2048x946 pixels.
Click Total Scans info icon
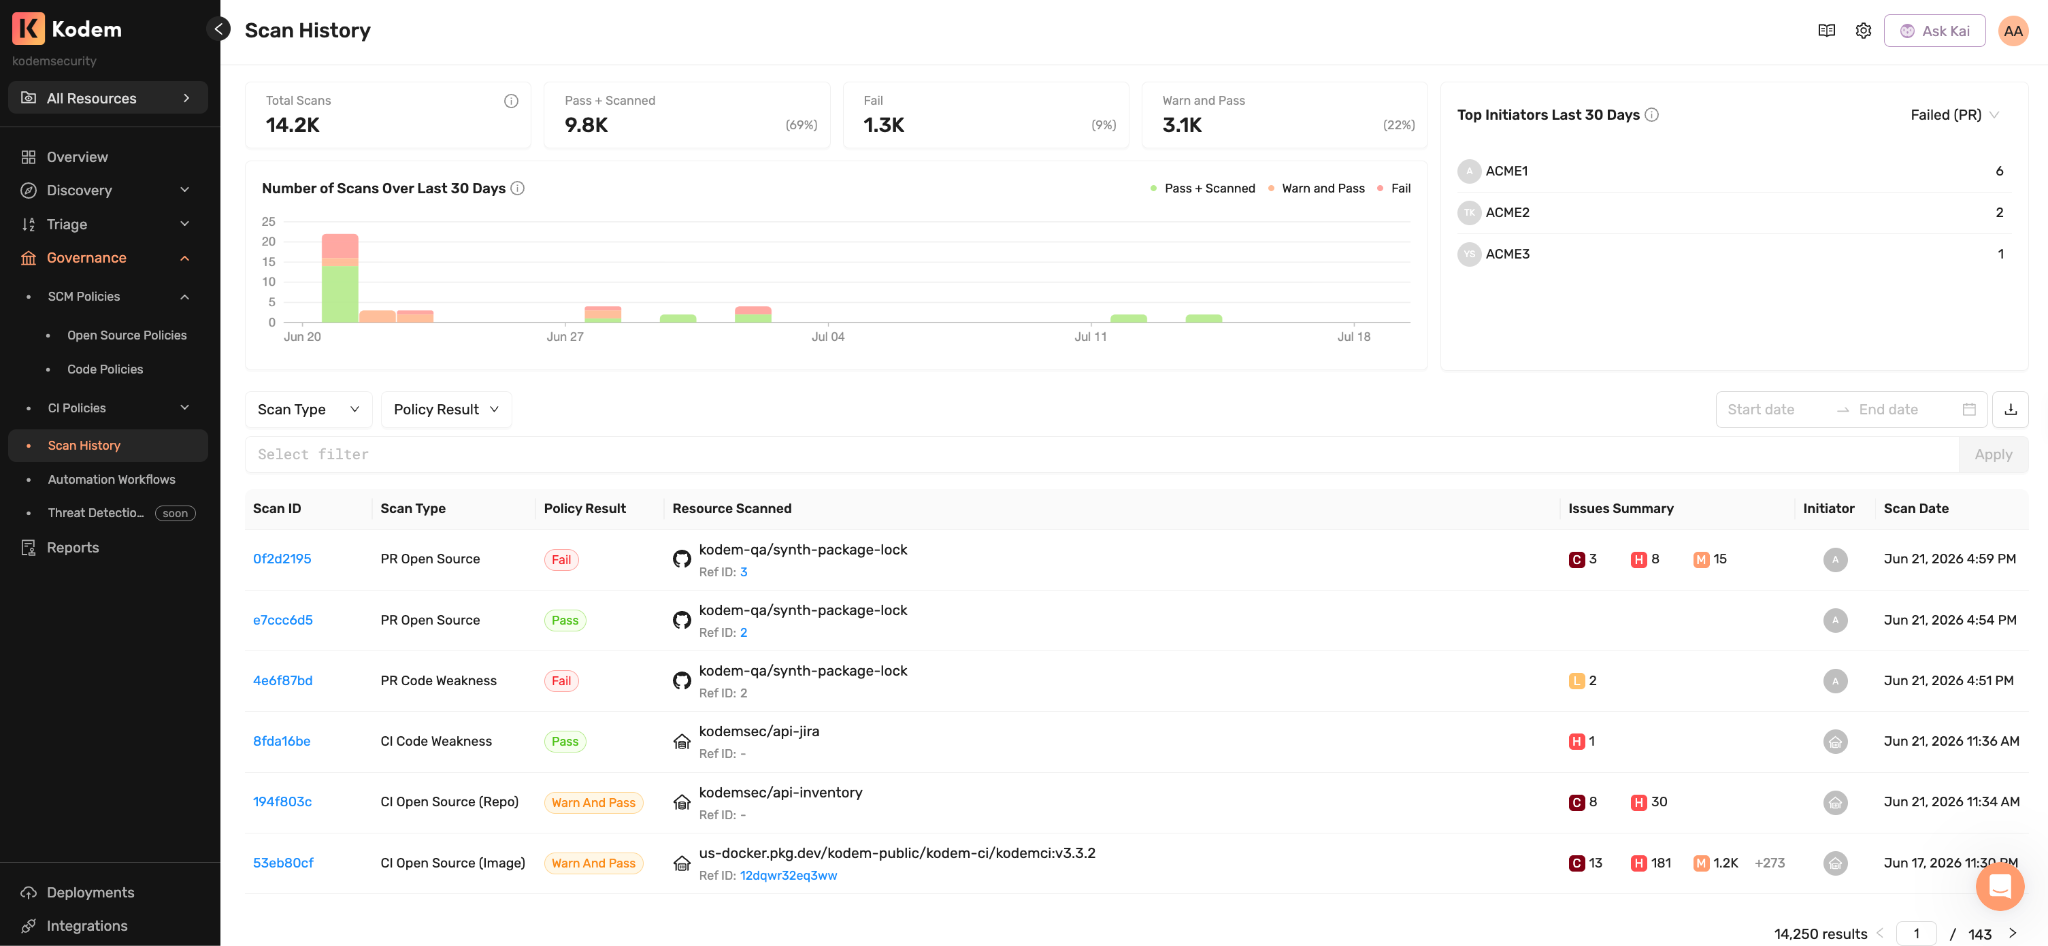click(511, 101)
